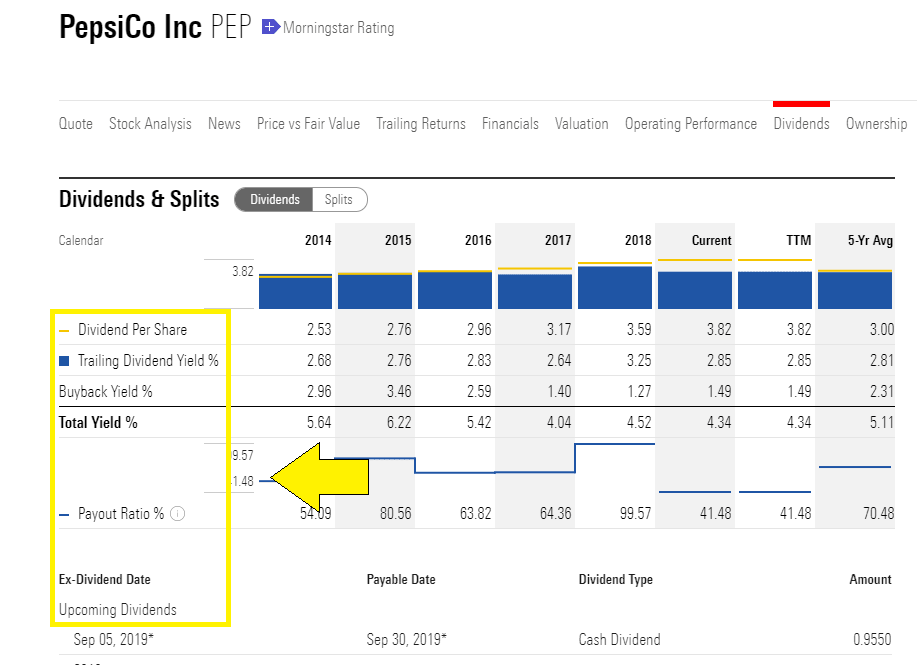The width and height of the screenshot is (917, 665).
Task: Click the Morningstar Rating link
Action: pyautogui.click(x=339, y=27)
